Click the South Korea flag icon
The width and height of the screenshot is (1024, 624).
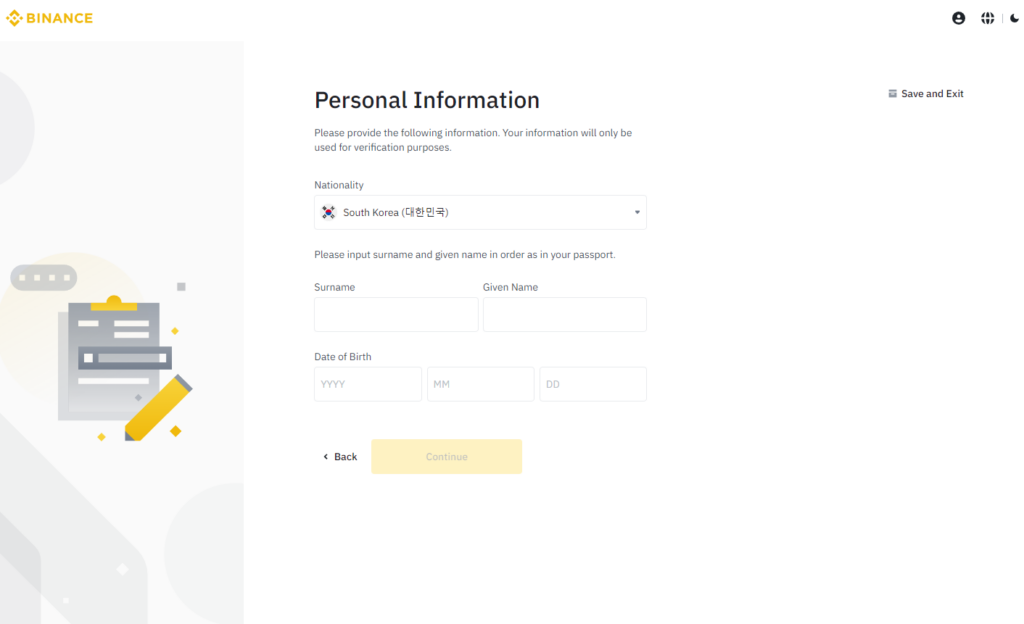(x=328, y=212)
